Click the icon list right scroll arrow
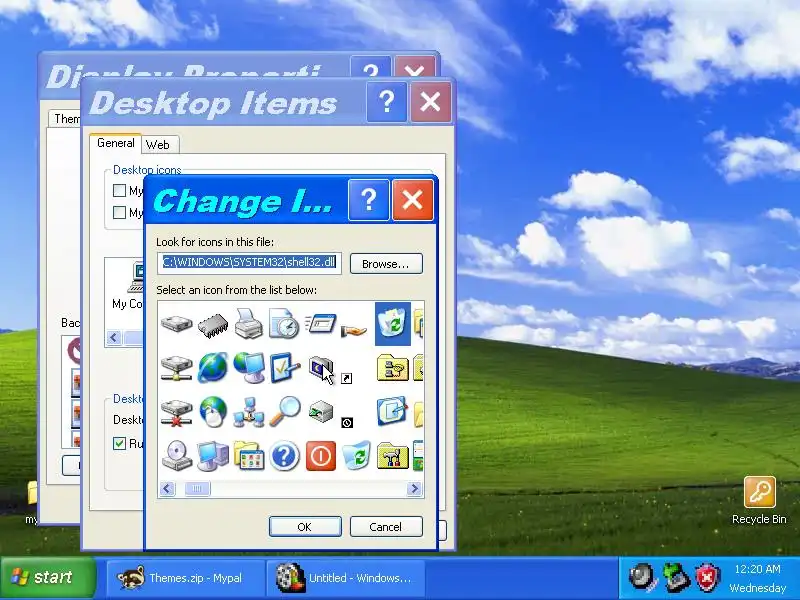 (414, 489)
